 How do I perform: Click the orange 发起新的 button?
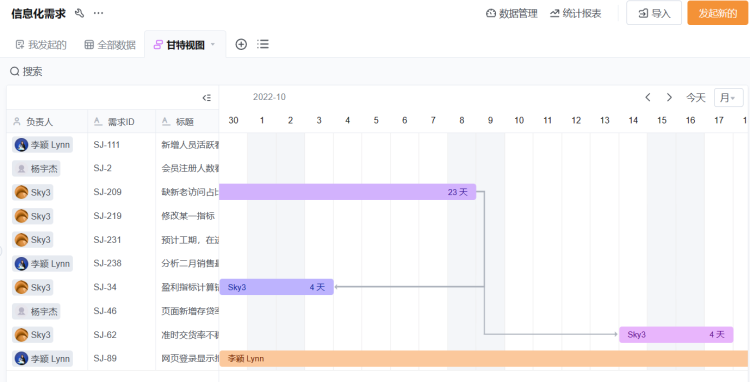coord(717,13)
